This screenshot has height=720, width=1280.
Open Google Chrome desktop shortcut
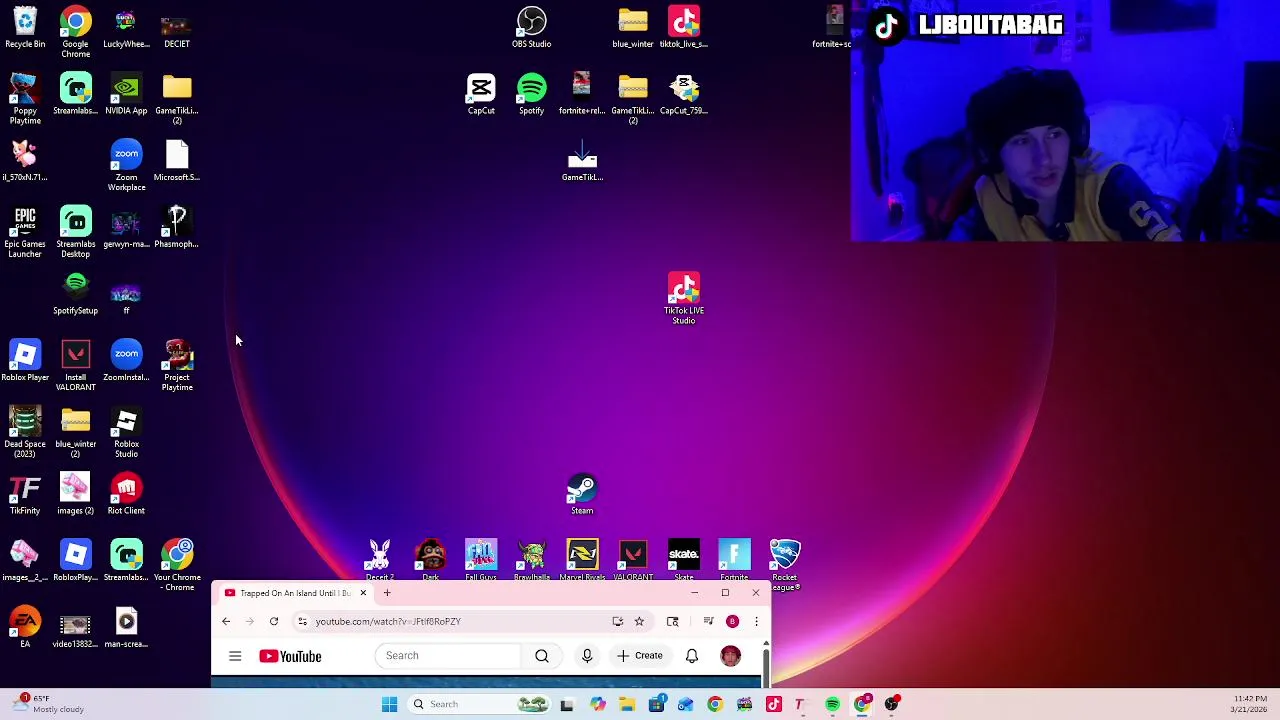pos(76,31)
